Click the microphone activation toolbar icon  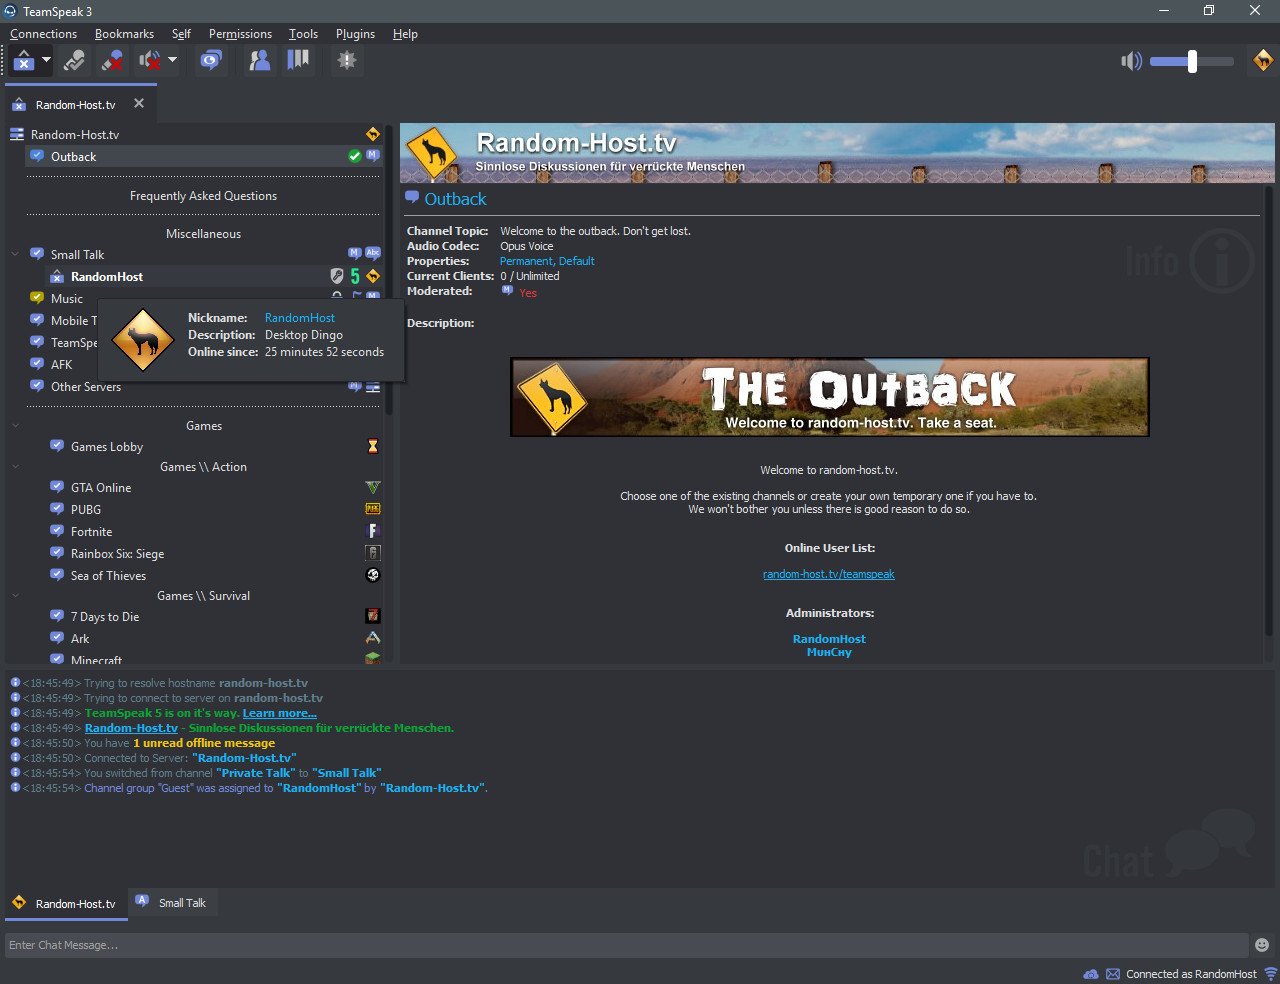pos(74,61)
